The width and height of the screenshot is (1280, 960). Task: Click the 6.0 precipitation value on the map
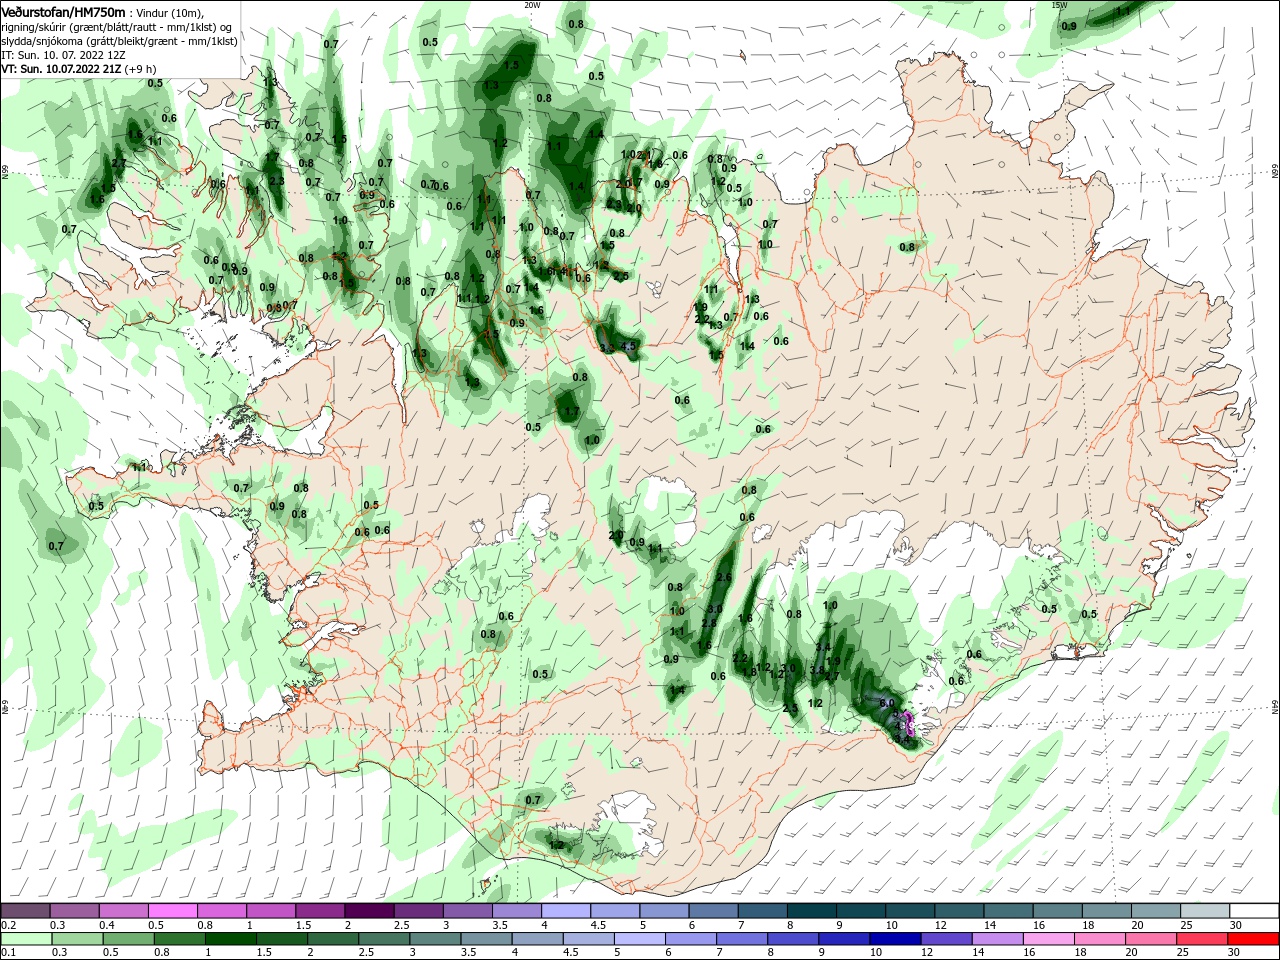886,703
